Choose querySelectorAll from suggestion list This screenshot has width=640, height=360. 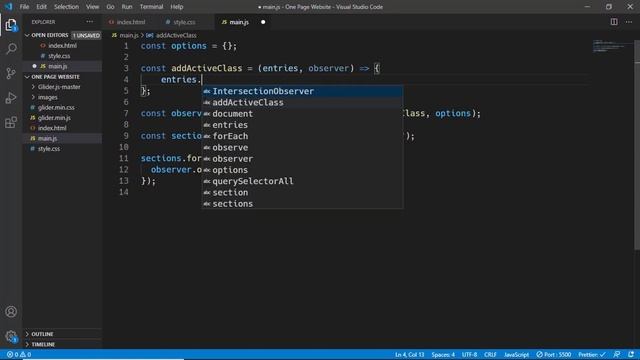click(302, 181)
